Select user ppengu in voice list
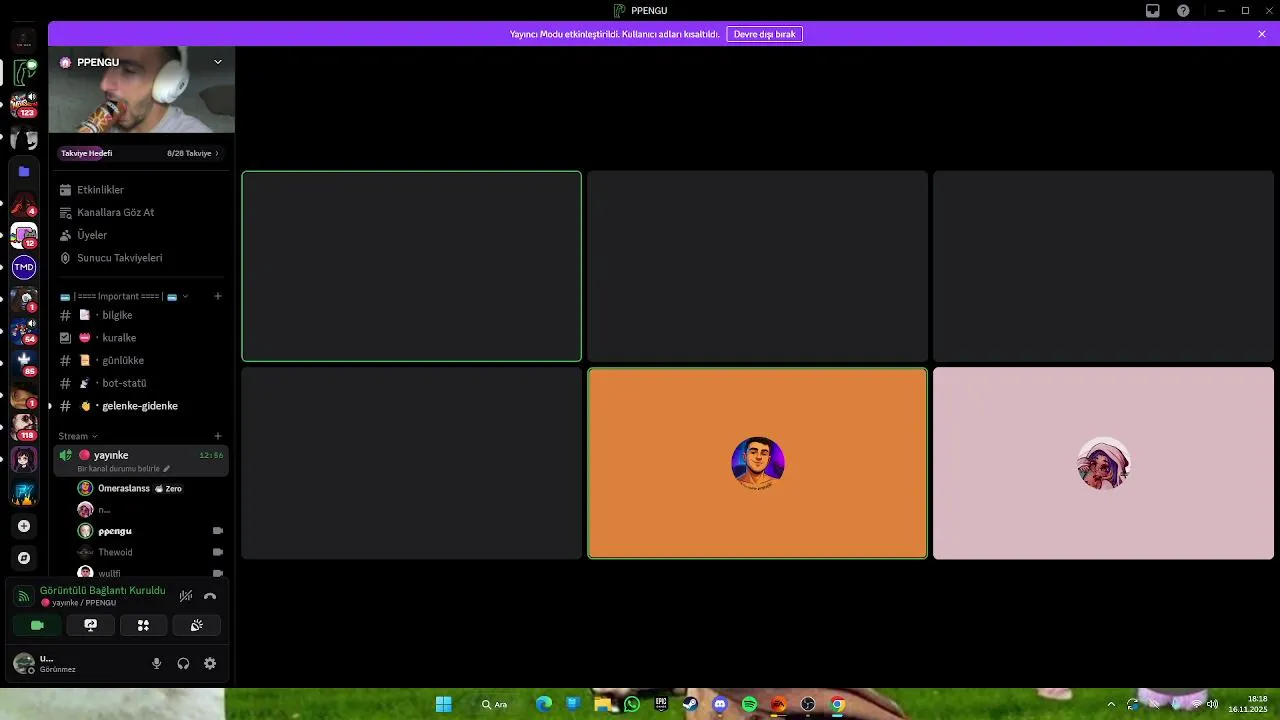The height and width of the screenshot is (720, 1280). click(x=150, y=531)
